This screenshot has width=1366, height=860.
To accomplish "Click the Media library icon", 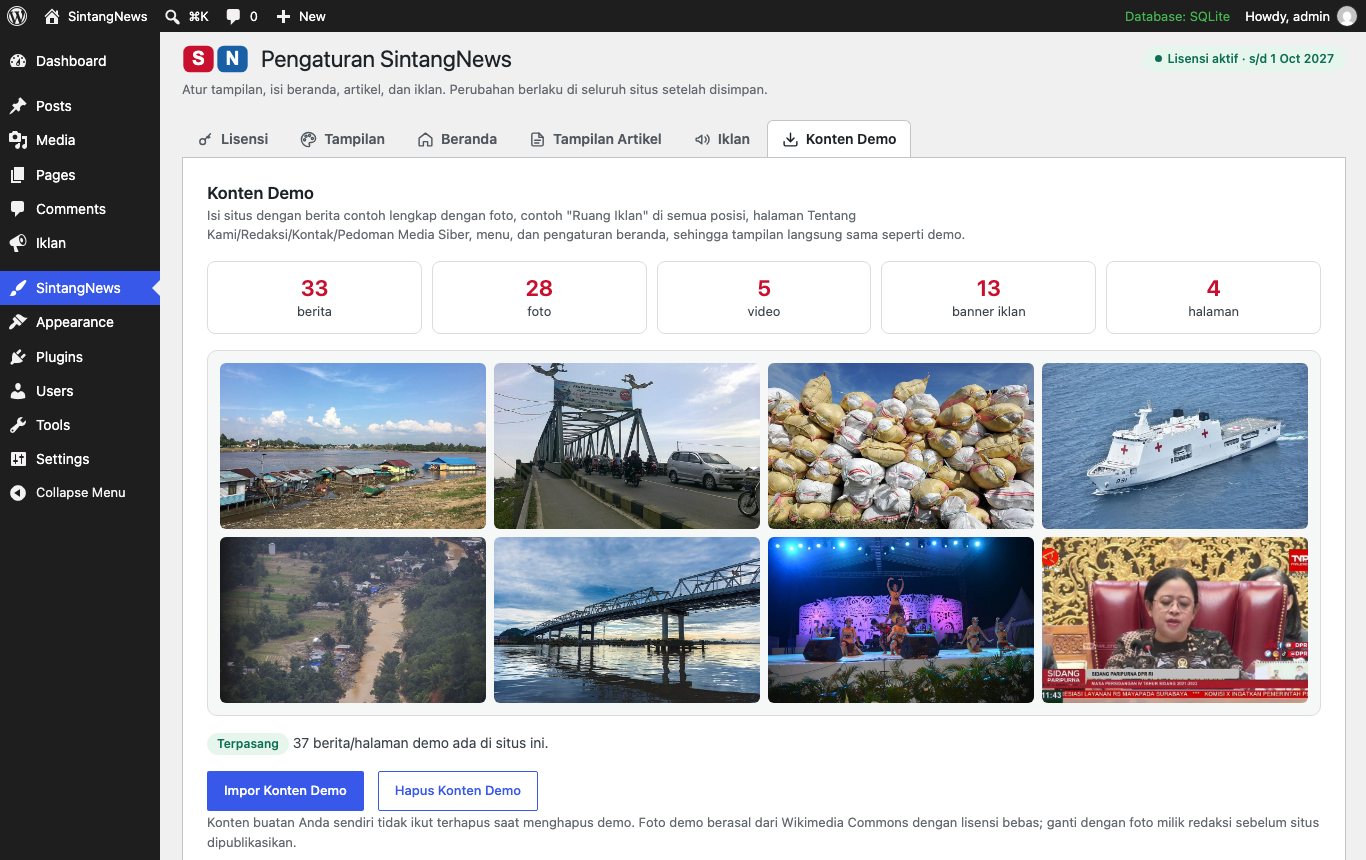I will (x=18, y=140).
